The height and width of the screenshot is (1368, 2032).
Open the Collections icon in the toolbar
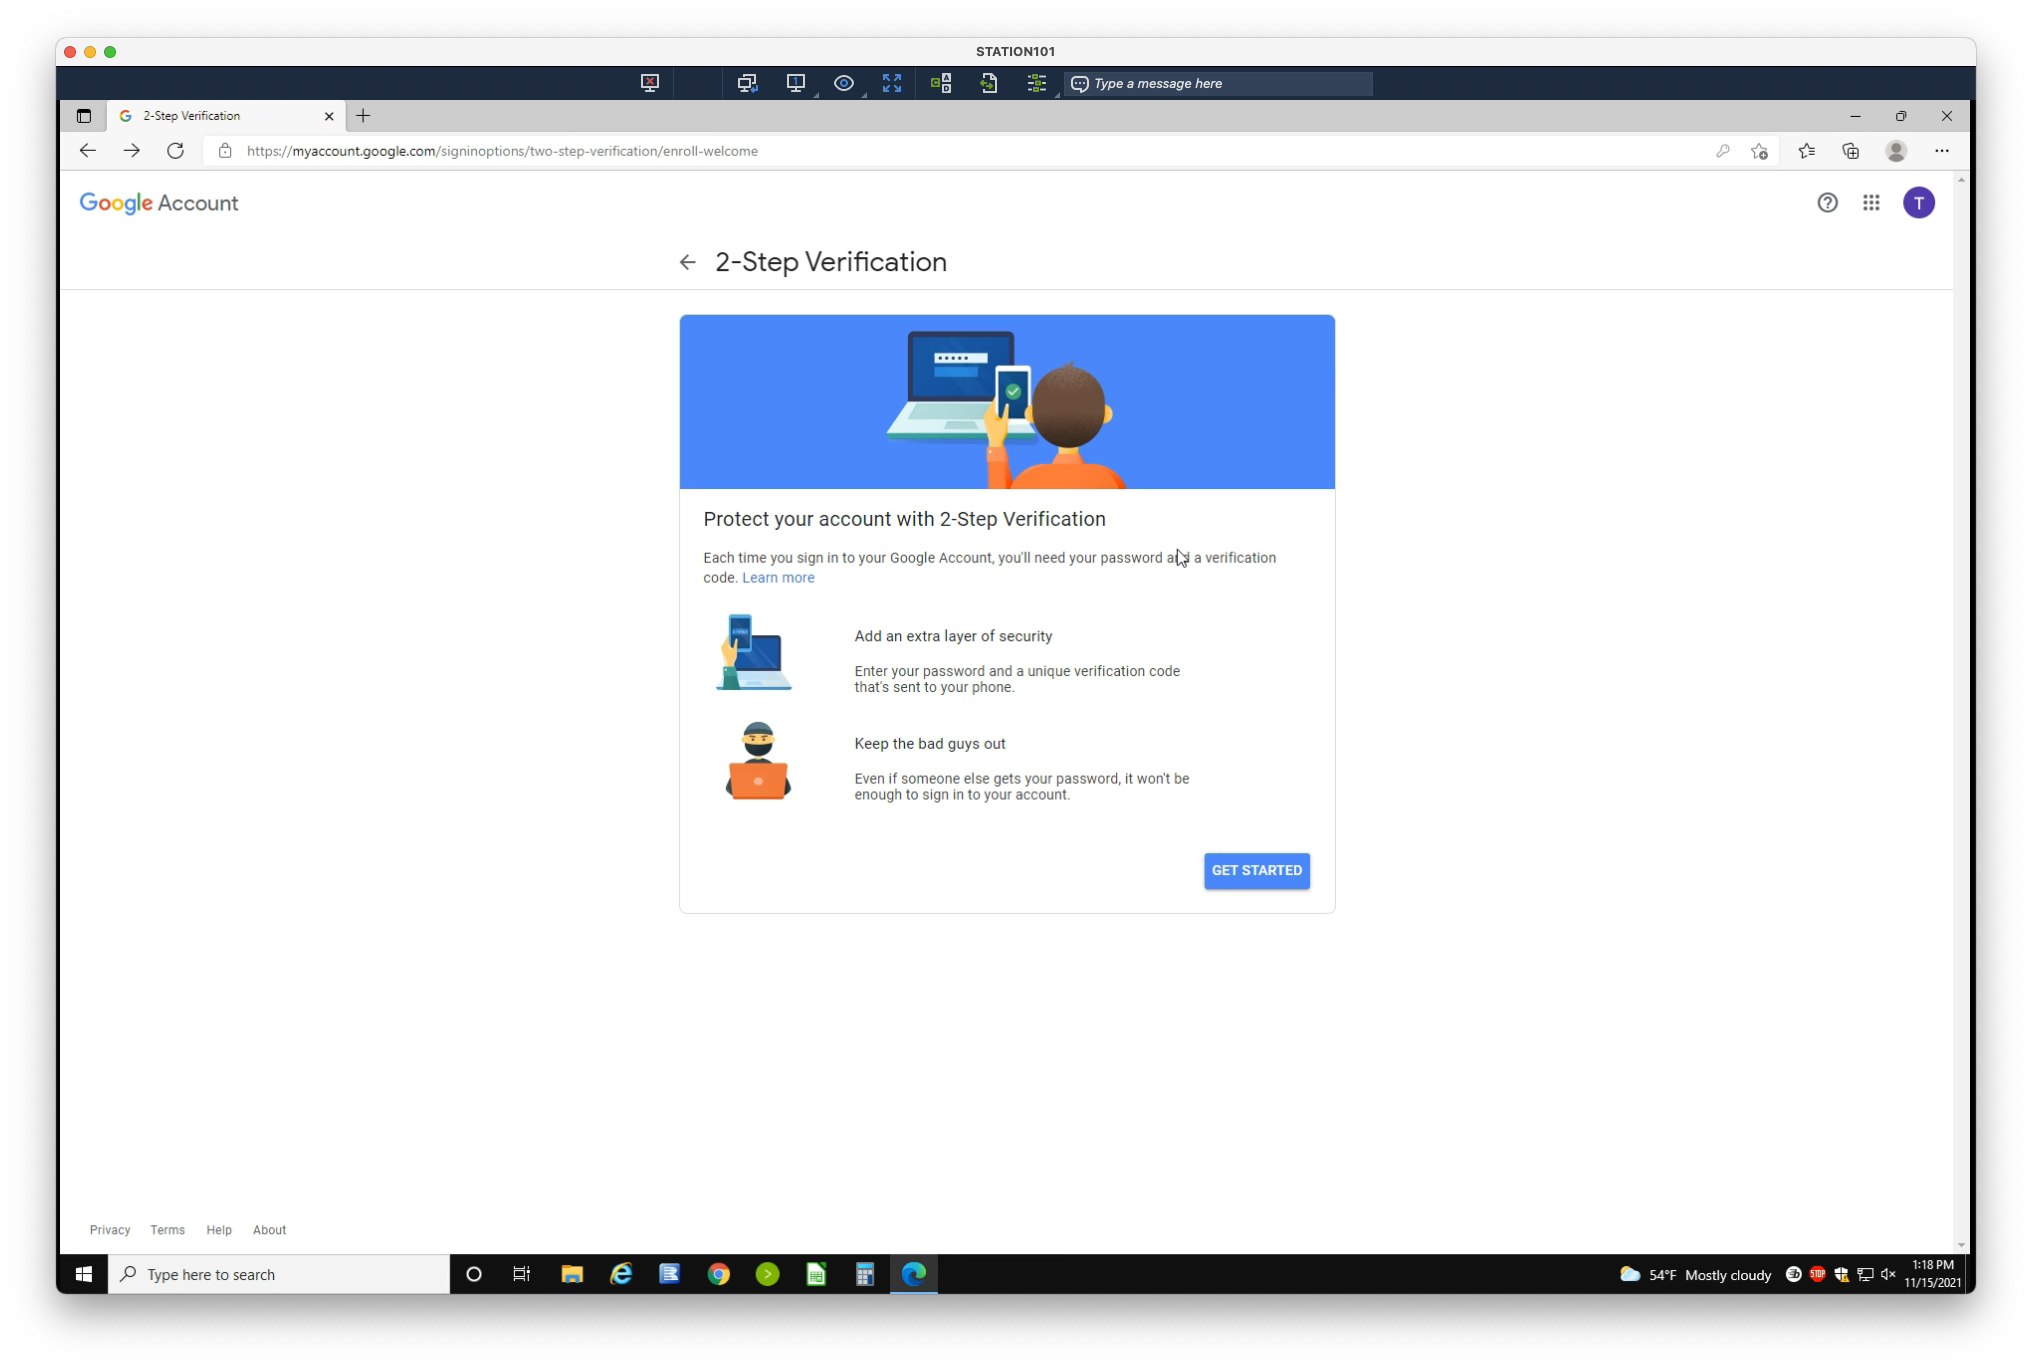pyautogui.click(x=1850, y=151)
